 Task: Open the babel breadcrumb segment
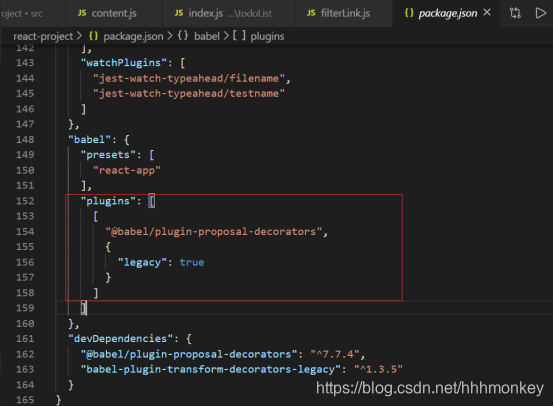coord(207,36)
